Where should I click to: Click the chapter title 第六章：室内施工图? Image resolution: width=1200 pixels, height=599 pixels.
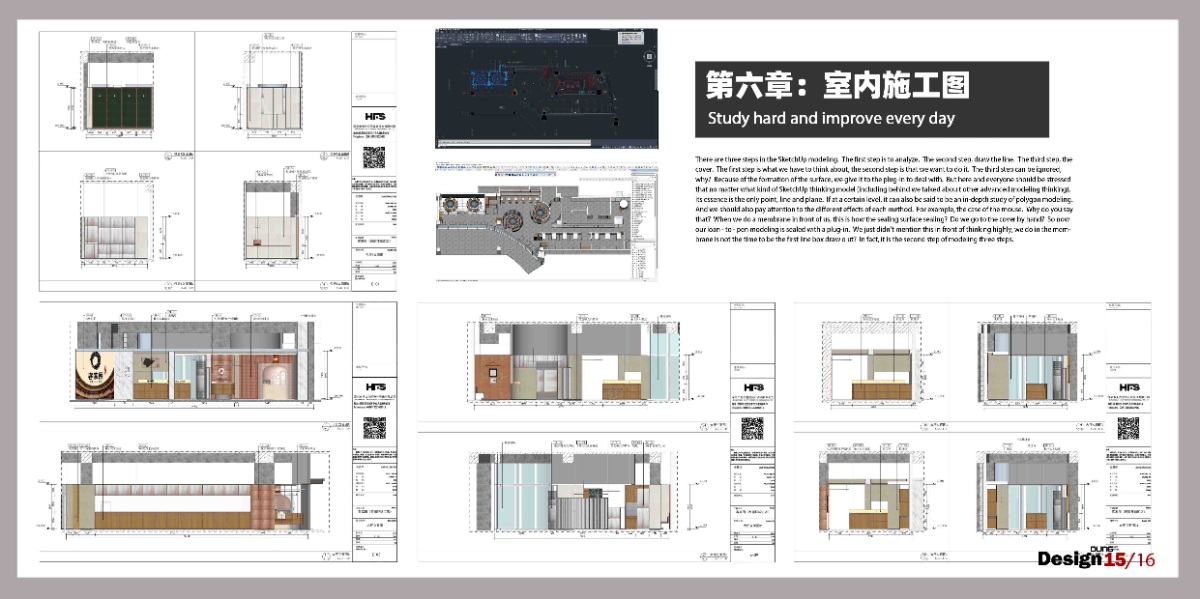[838, 85]
